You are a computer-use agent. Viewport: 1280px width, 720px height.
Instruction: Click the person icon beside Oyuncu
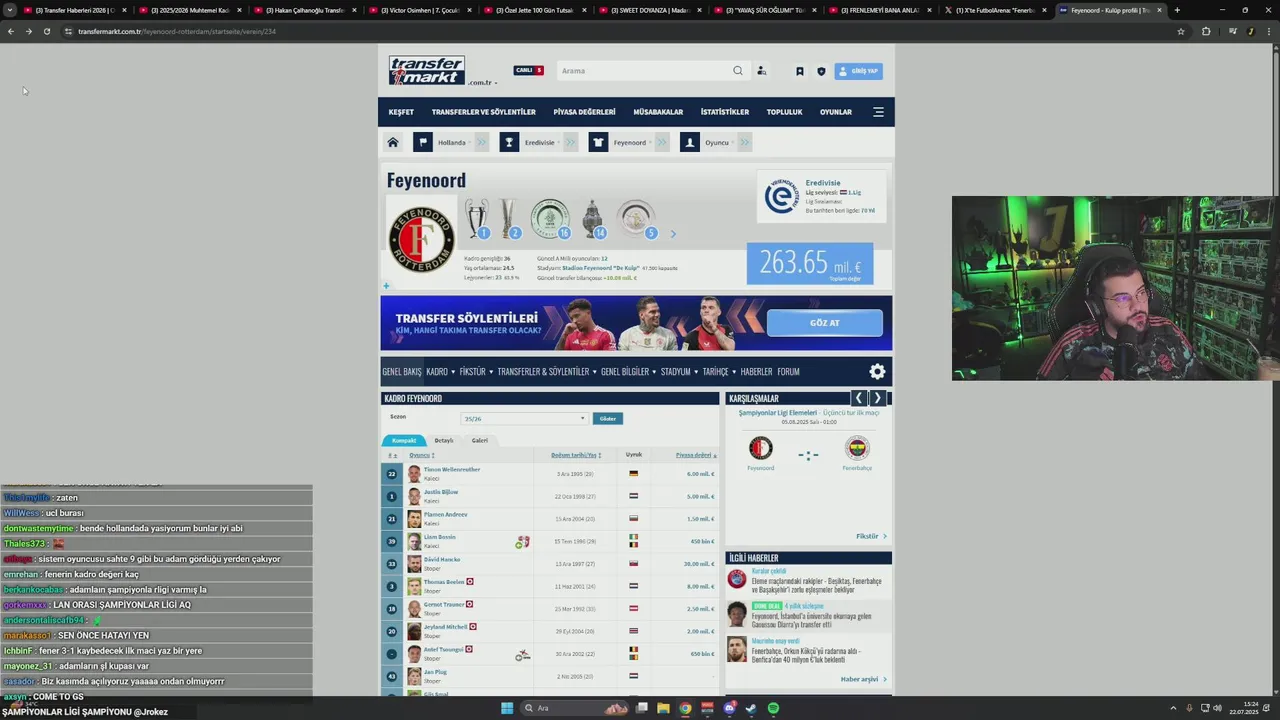pyautogui.click(x=689, y=142)
